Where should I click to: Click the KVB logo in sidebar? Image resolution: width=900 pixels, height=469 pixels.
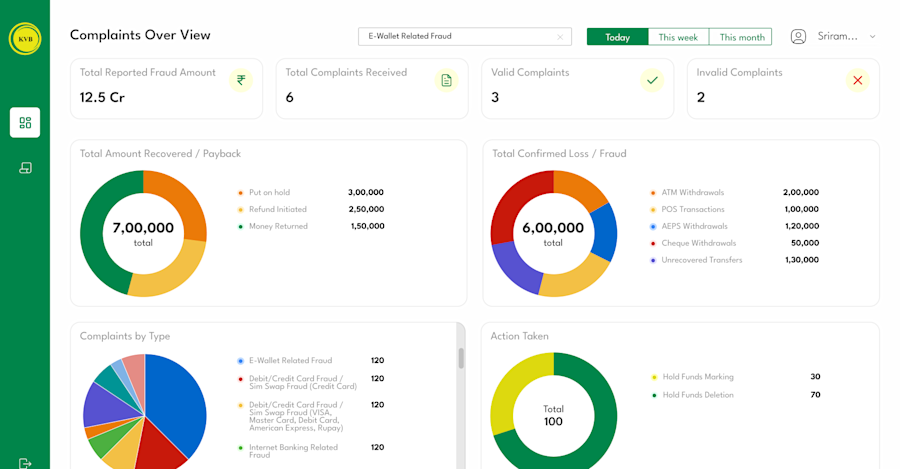25,38
